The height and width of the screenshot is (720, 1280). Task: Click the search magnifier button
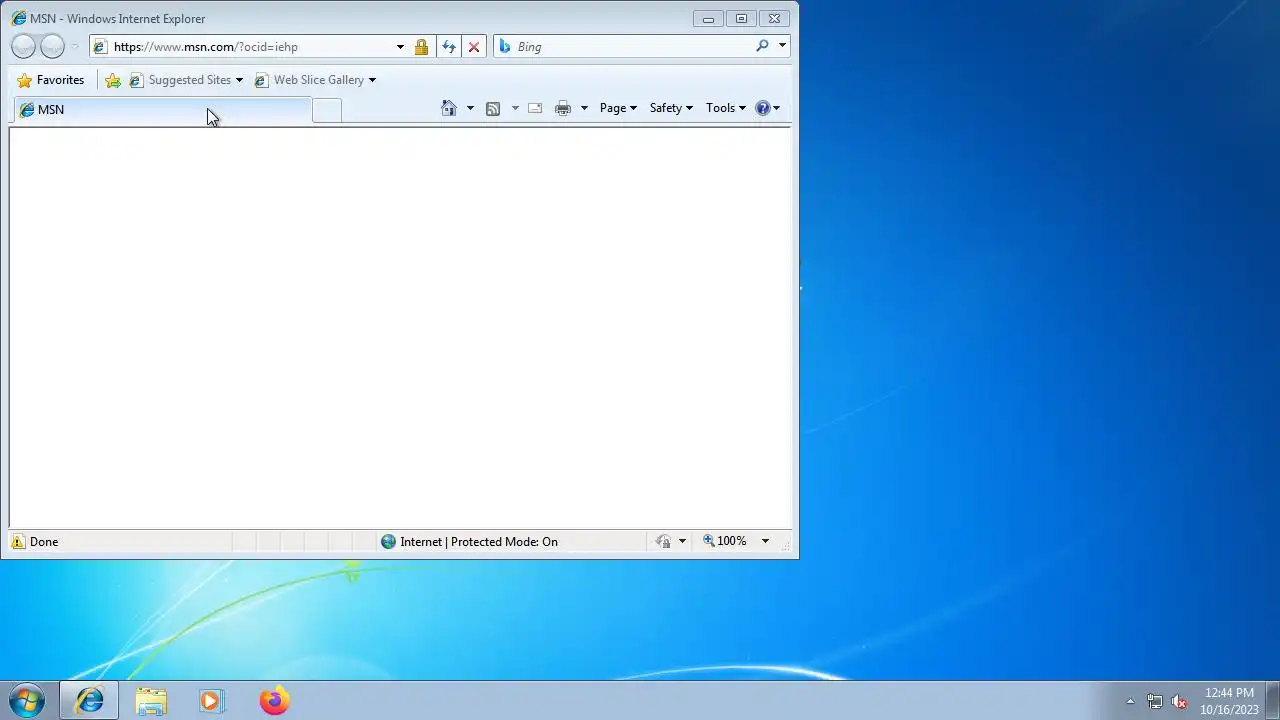[x=762, y=46]
